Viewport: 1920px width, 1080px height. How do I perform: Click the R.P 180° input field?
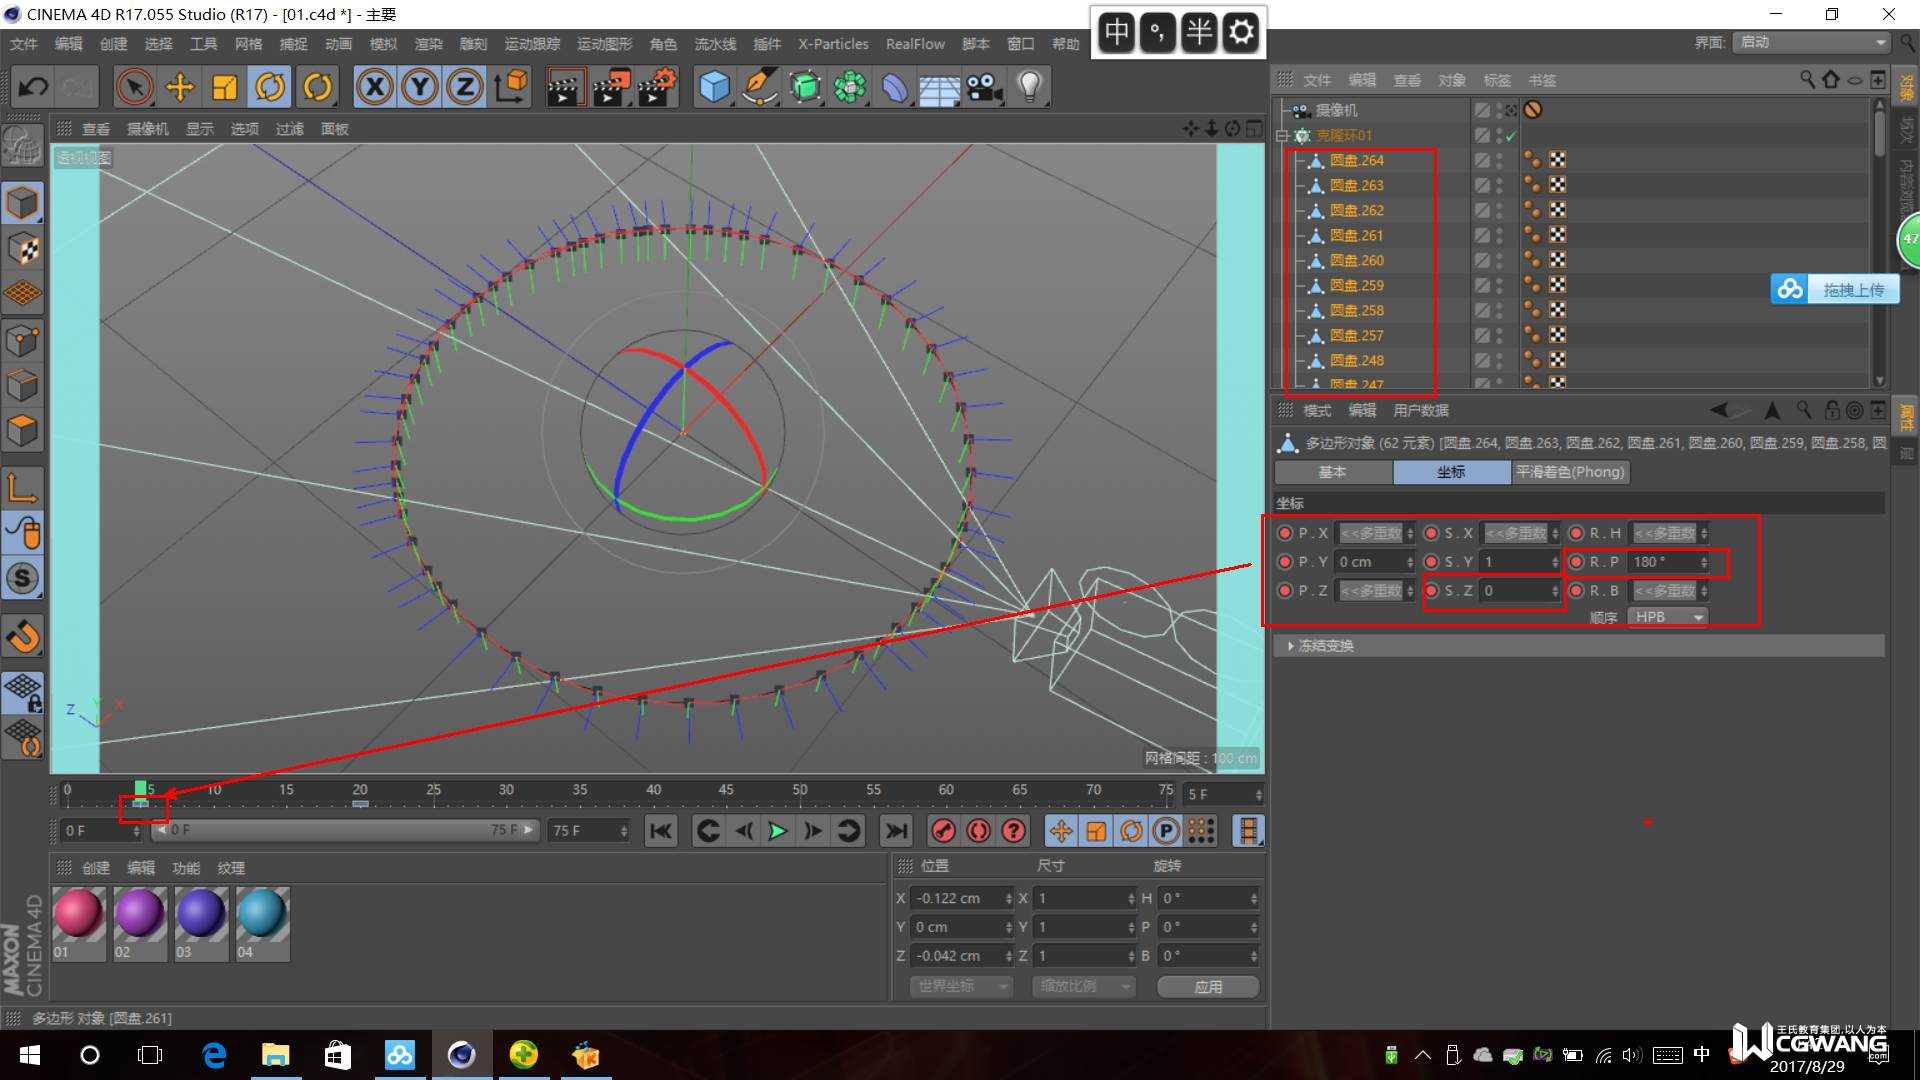coord(1662,562)
